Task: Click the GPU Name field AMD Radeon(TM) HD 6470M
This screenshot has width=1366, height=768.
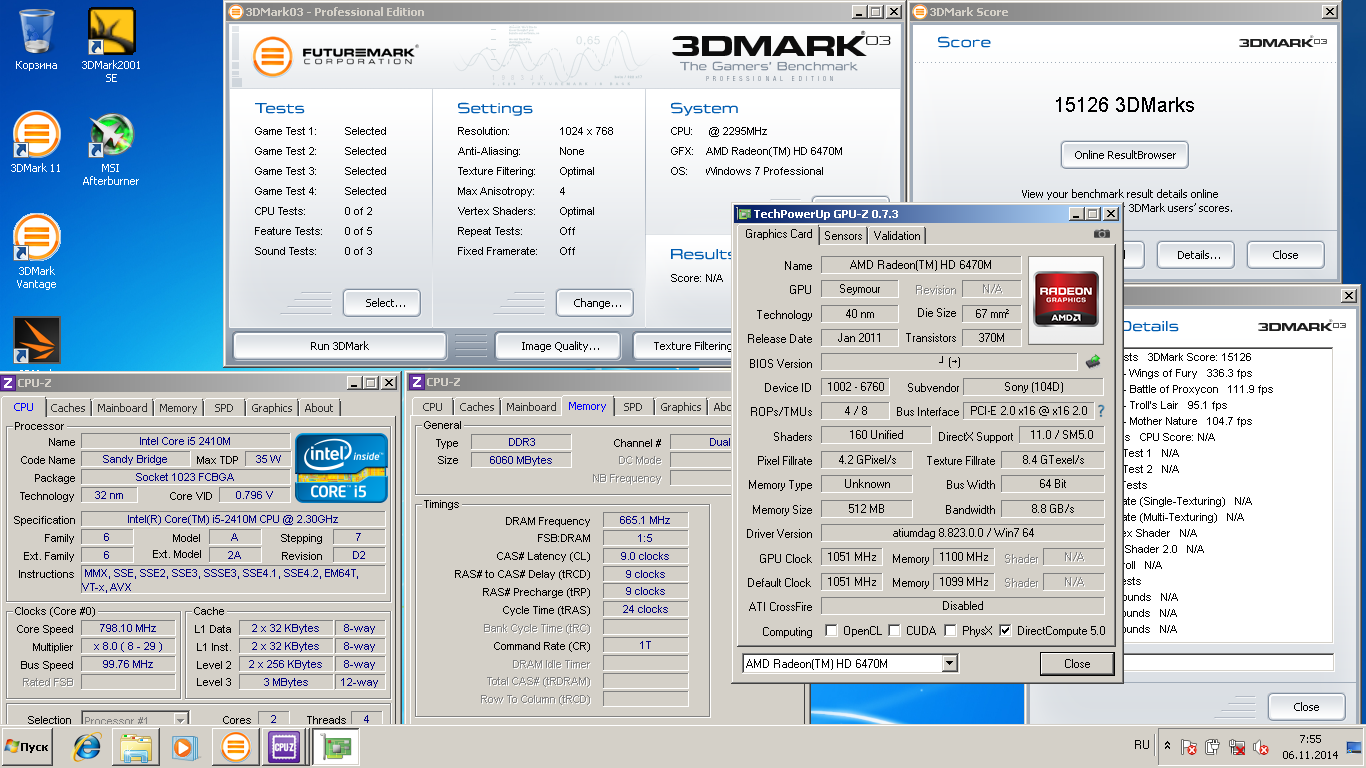Action: click(921, 265)
